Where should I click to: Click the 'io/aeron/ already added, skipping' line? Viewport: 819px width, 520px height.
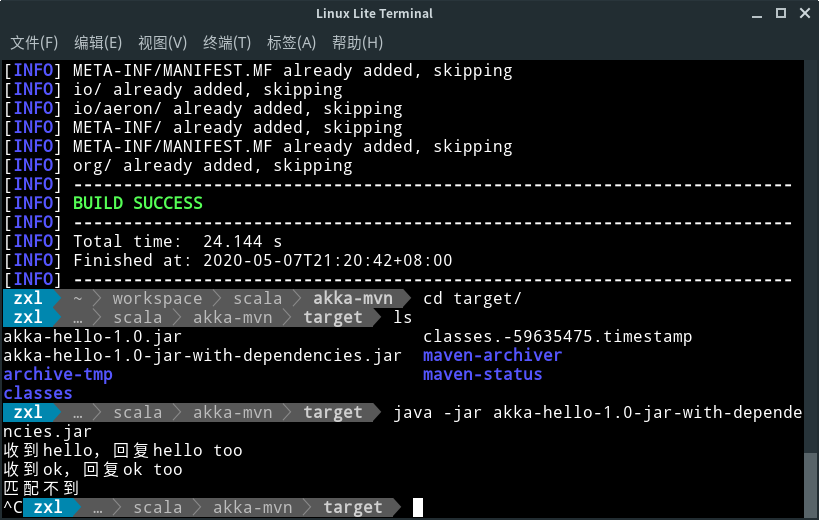coord(238,109)
